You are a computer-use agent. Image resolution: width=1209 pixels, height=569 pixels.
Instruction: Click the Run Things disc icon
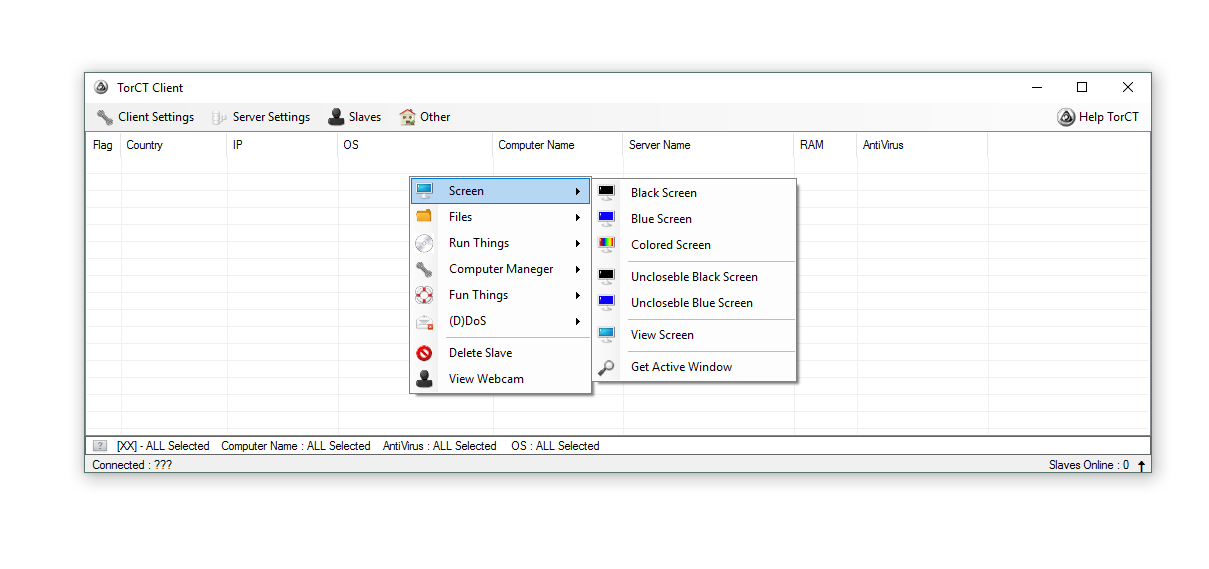point(424,243)
